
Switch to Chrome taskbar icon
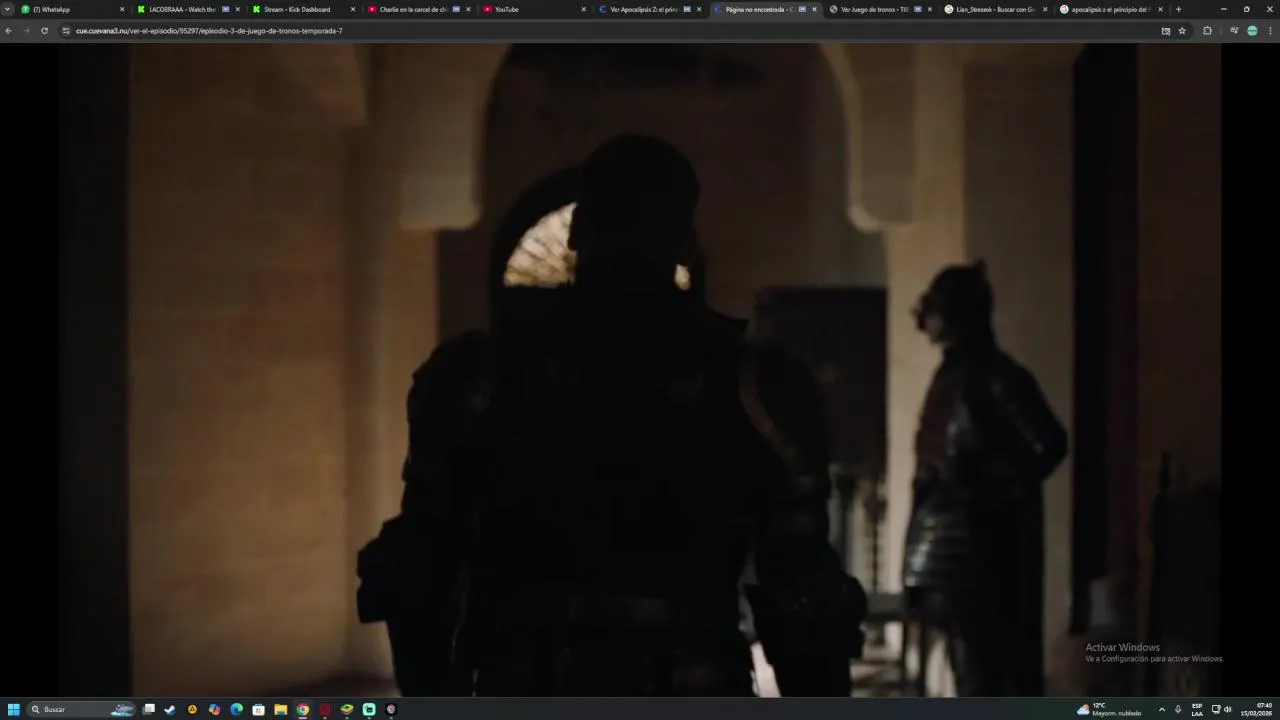click(303, 709)
